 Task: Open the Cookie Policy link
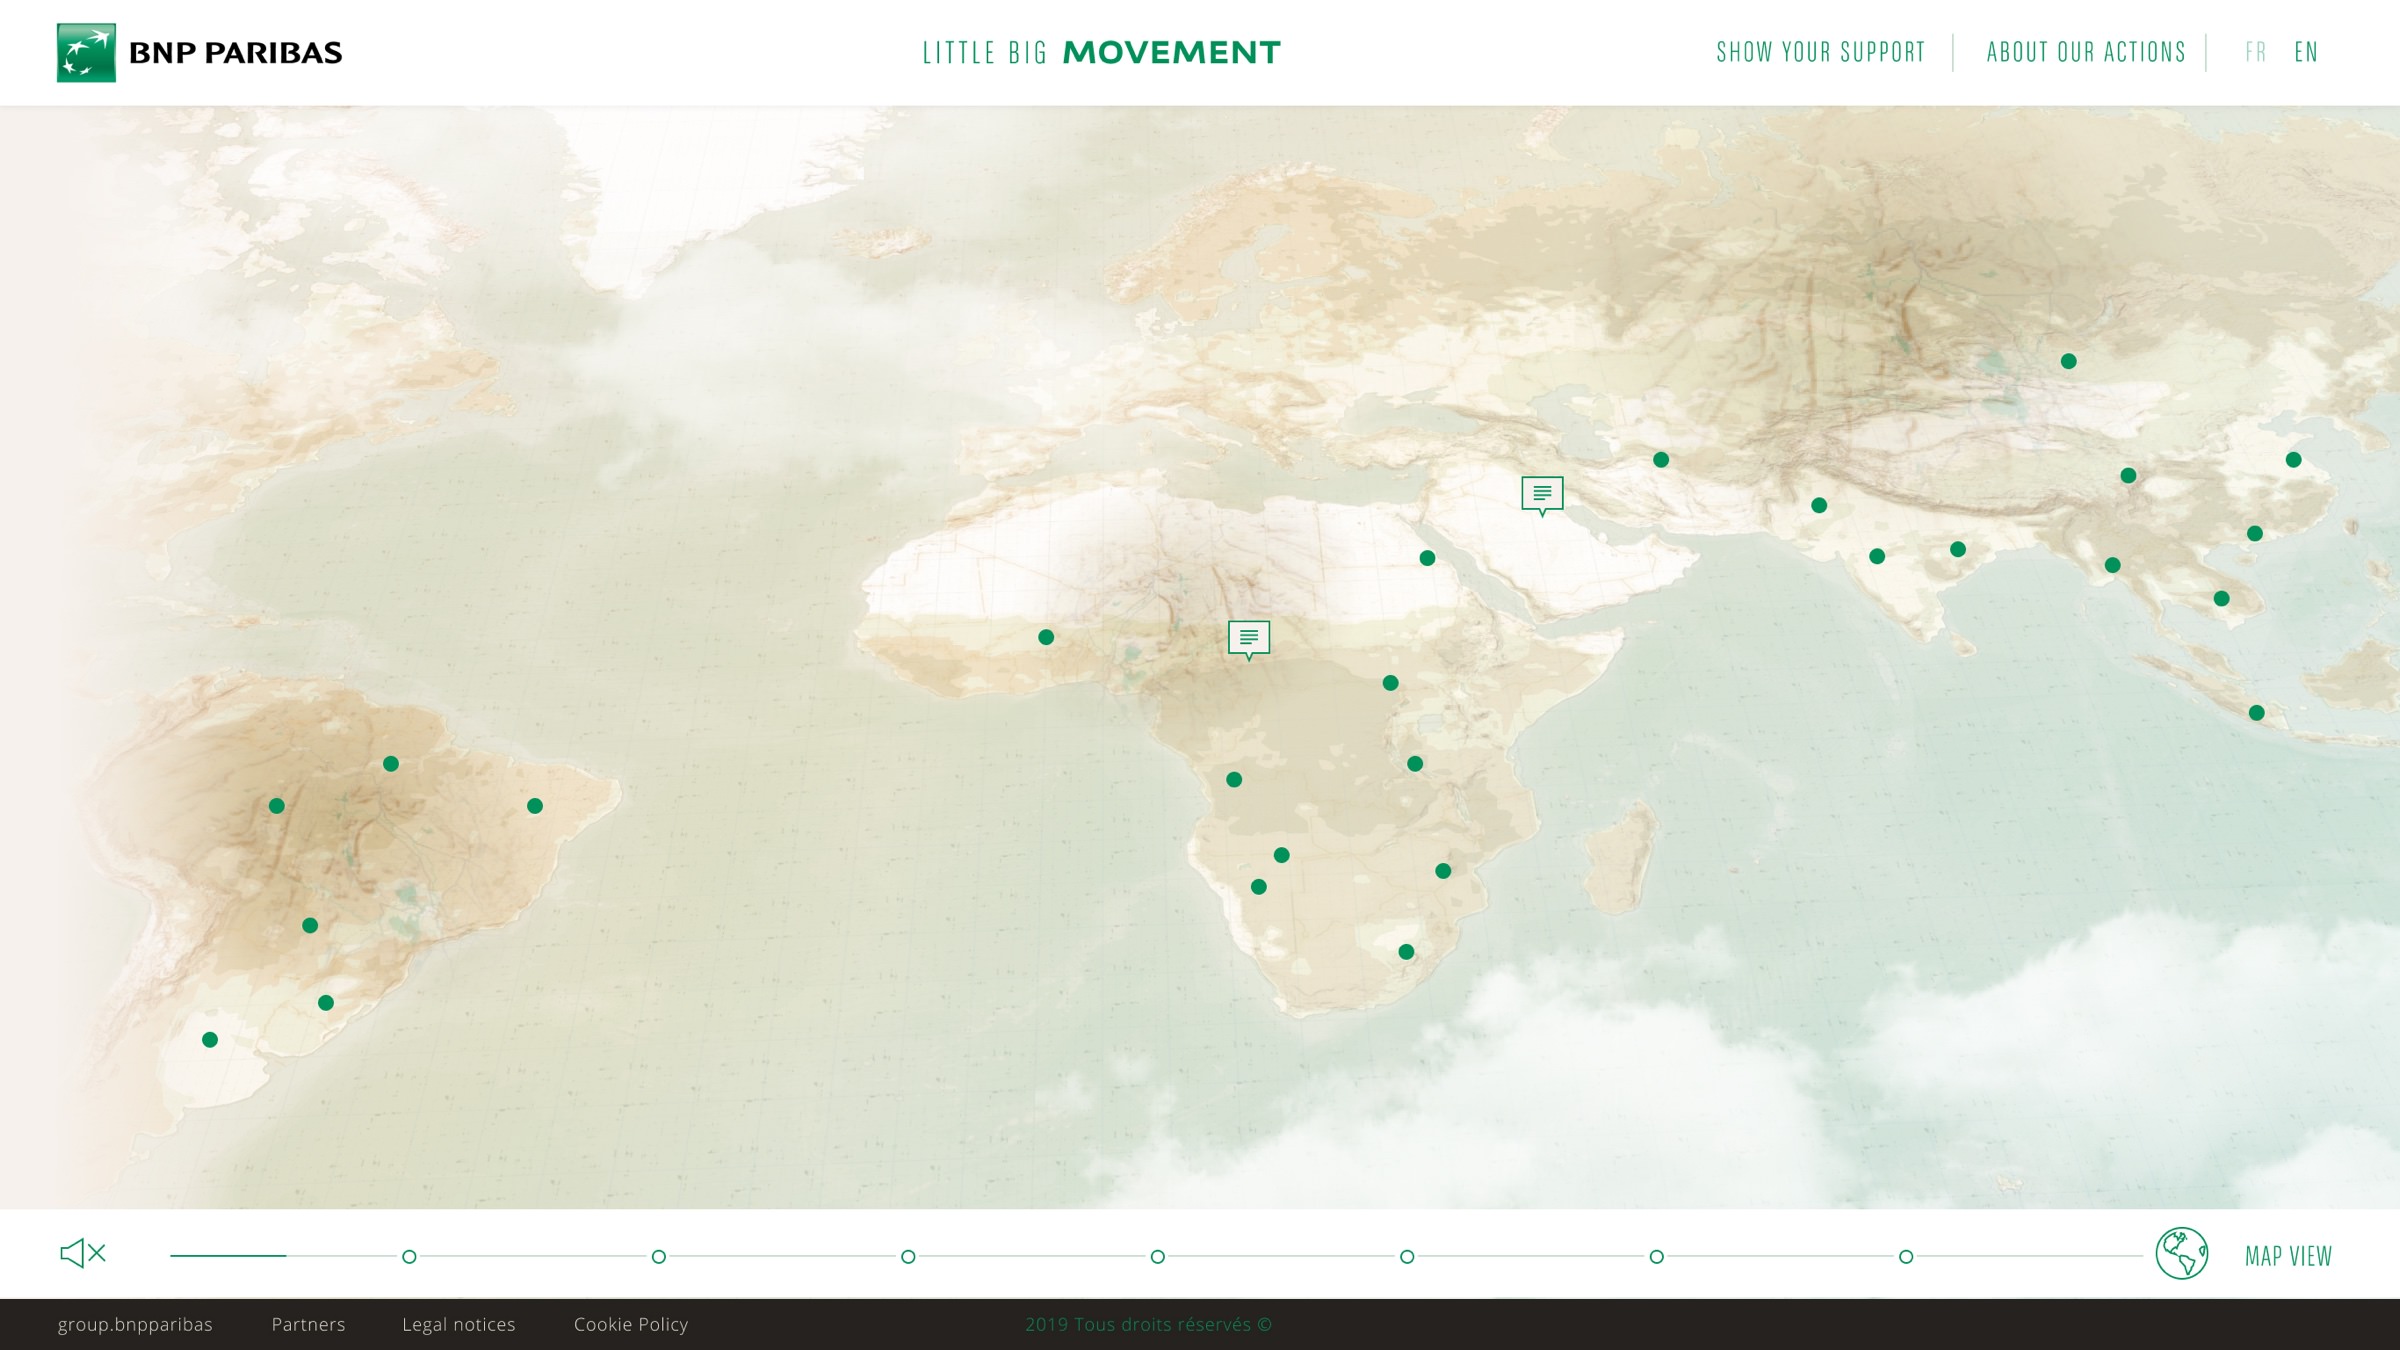click(631, 1324)
